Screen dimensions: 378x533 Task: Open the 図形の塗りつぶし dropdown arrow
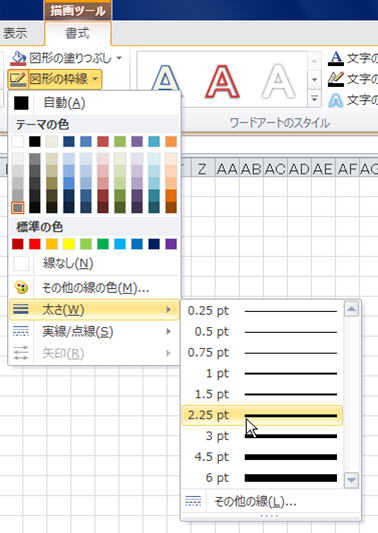119,58
